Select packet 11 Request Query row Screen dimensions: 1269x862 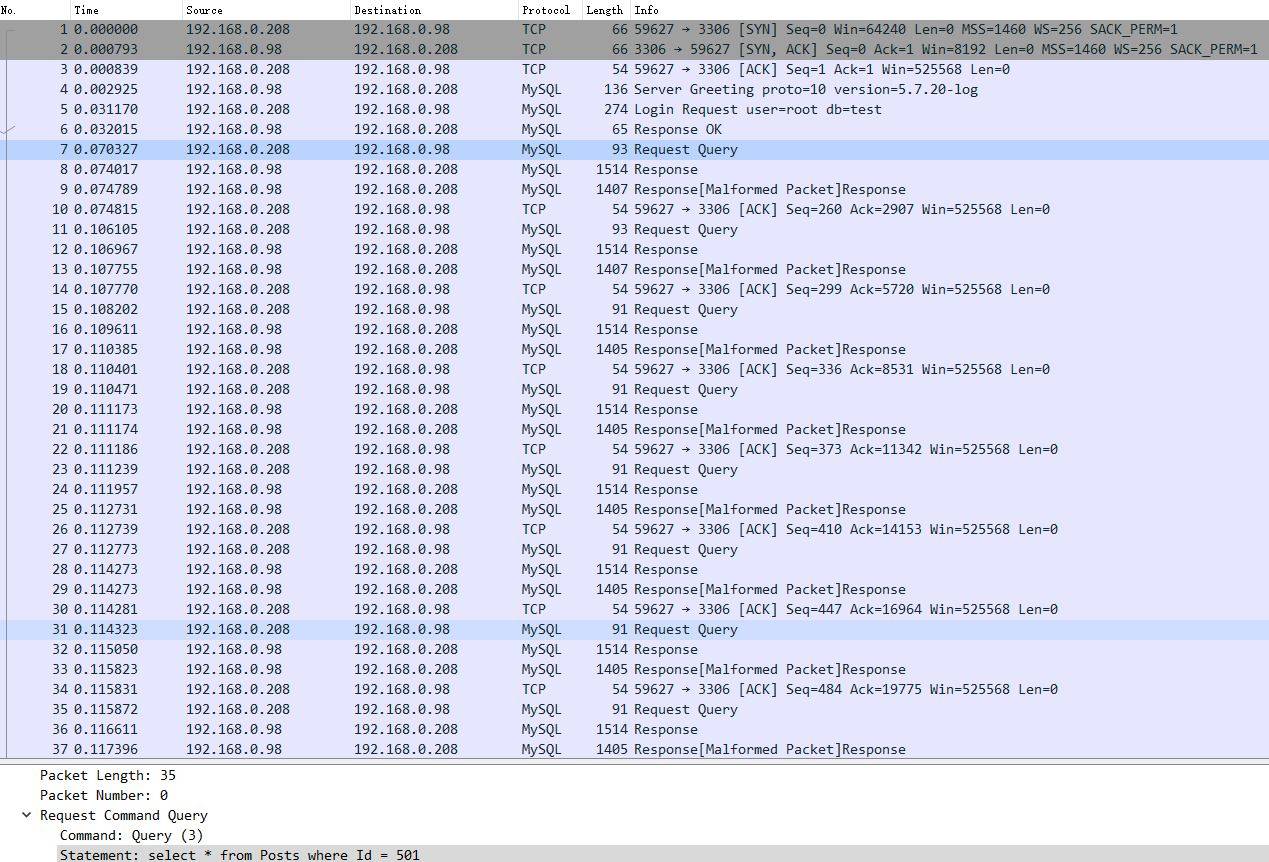pyautogui.click(x=634, y=229)
